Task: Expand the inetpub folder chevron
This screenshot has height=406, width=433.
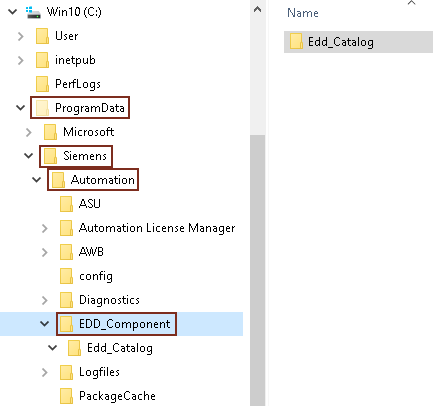Action: click(x=21, y=60)
